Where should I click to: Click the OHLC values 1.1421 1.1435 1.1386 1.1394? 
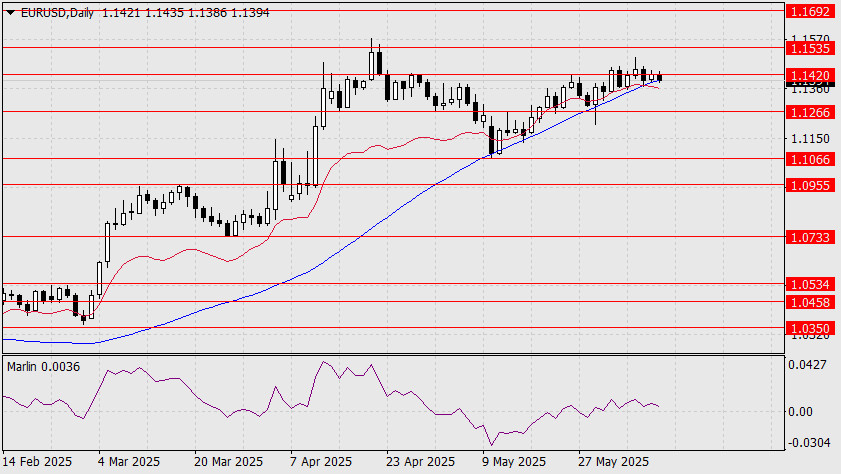click(x=186, y=13)
